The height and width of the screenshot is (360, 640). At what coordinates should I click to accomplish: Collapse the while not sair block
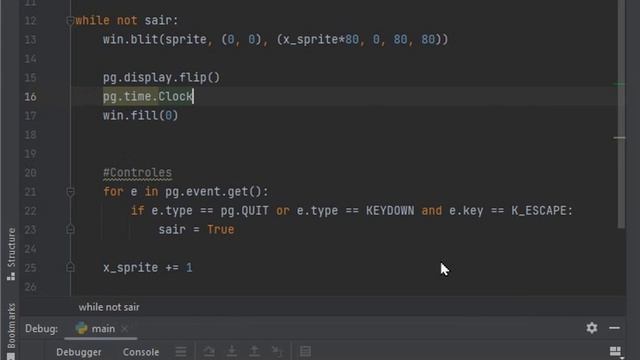pyautogui.click(x=70, y=20)
